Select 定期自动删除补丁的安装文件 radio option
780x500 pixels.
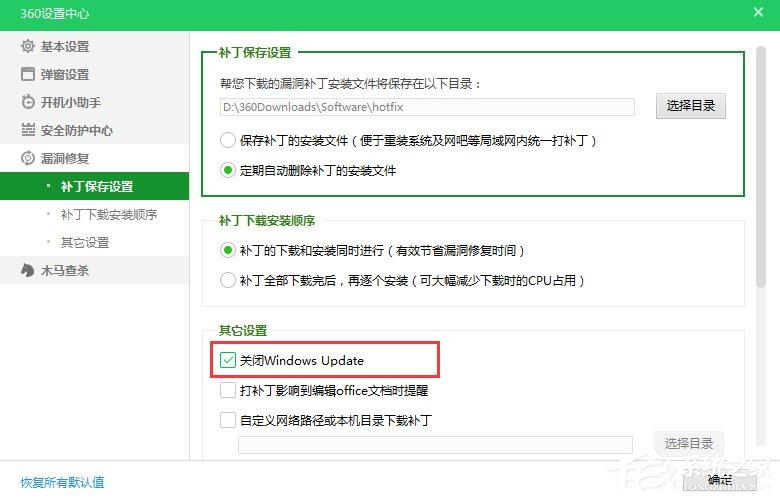click(x=228, y=170)
